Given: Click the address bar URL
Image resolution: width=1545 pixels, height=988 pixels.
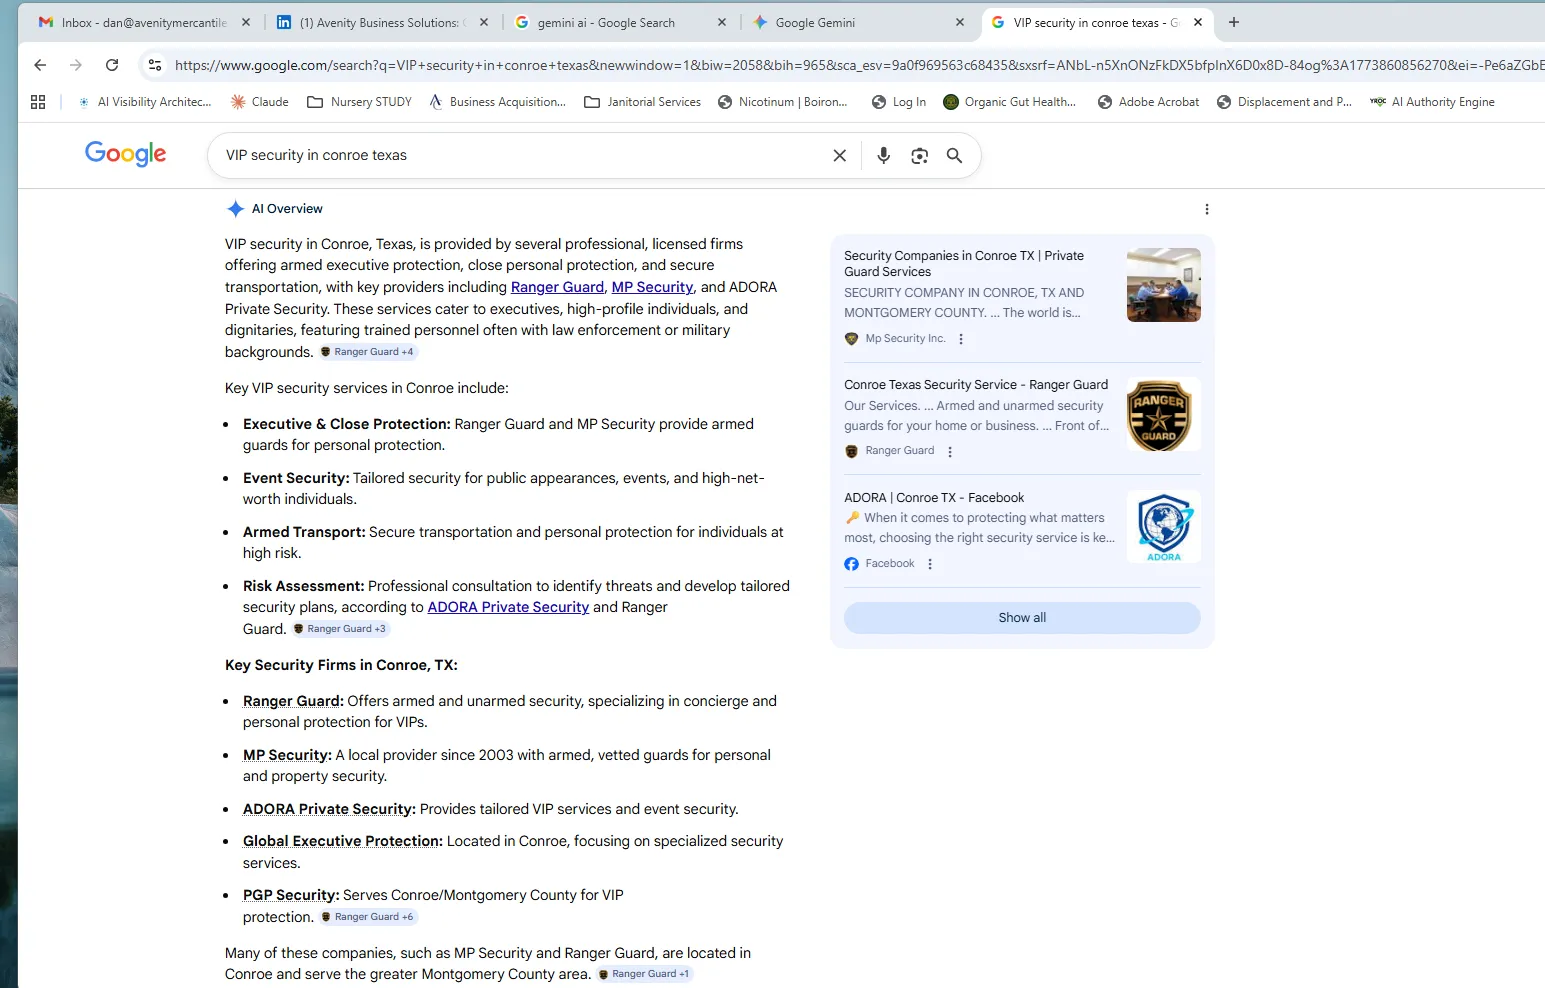Looking at the screenshot, I should click(x=858, y=65).
